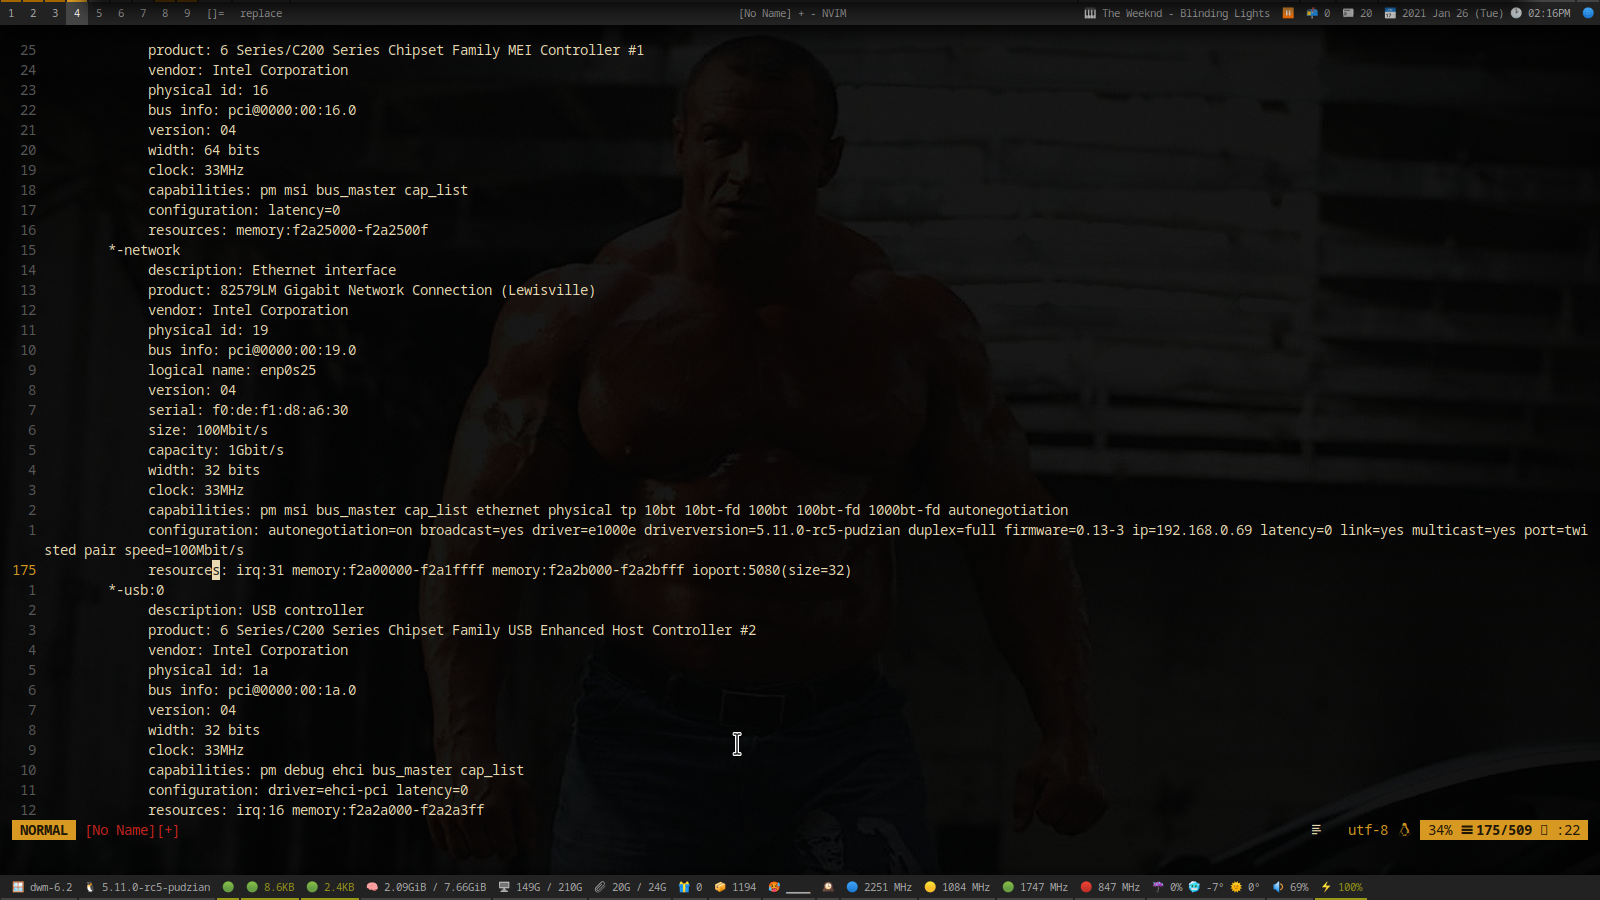Viewport: 1600px width, 900px height.
Task: Click the battery lightning bolt icon
Action: pos(1326,887)
